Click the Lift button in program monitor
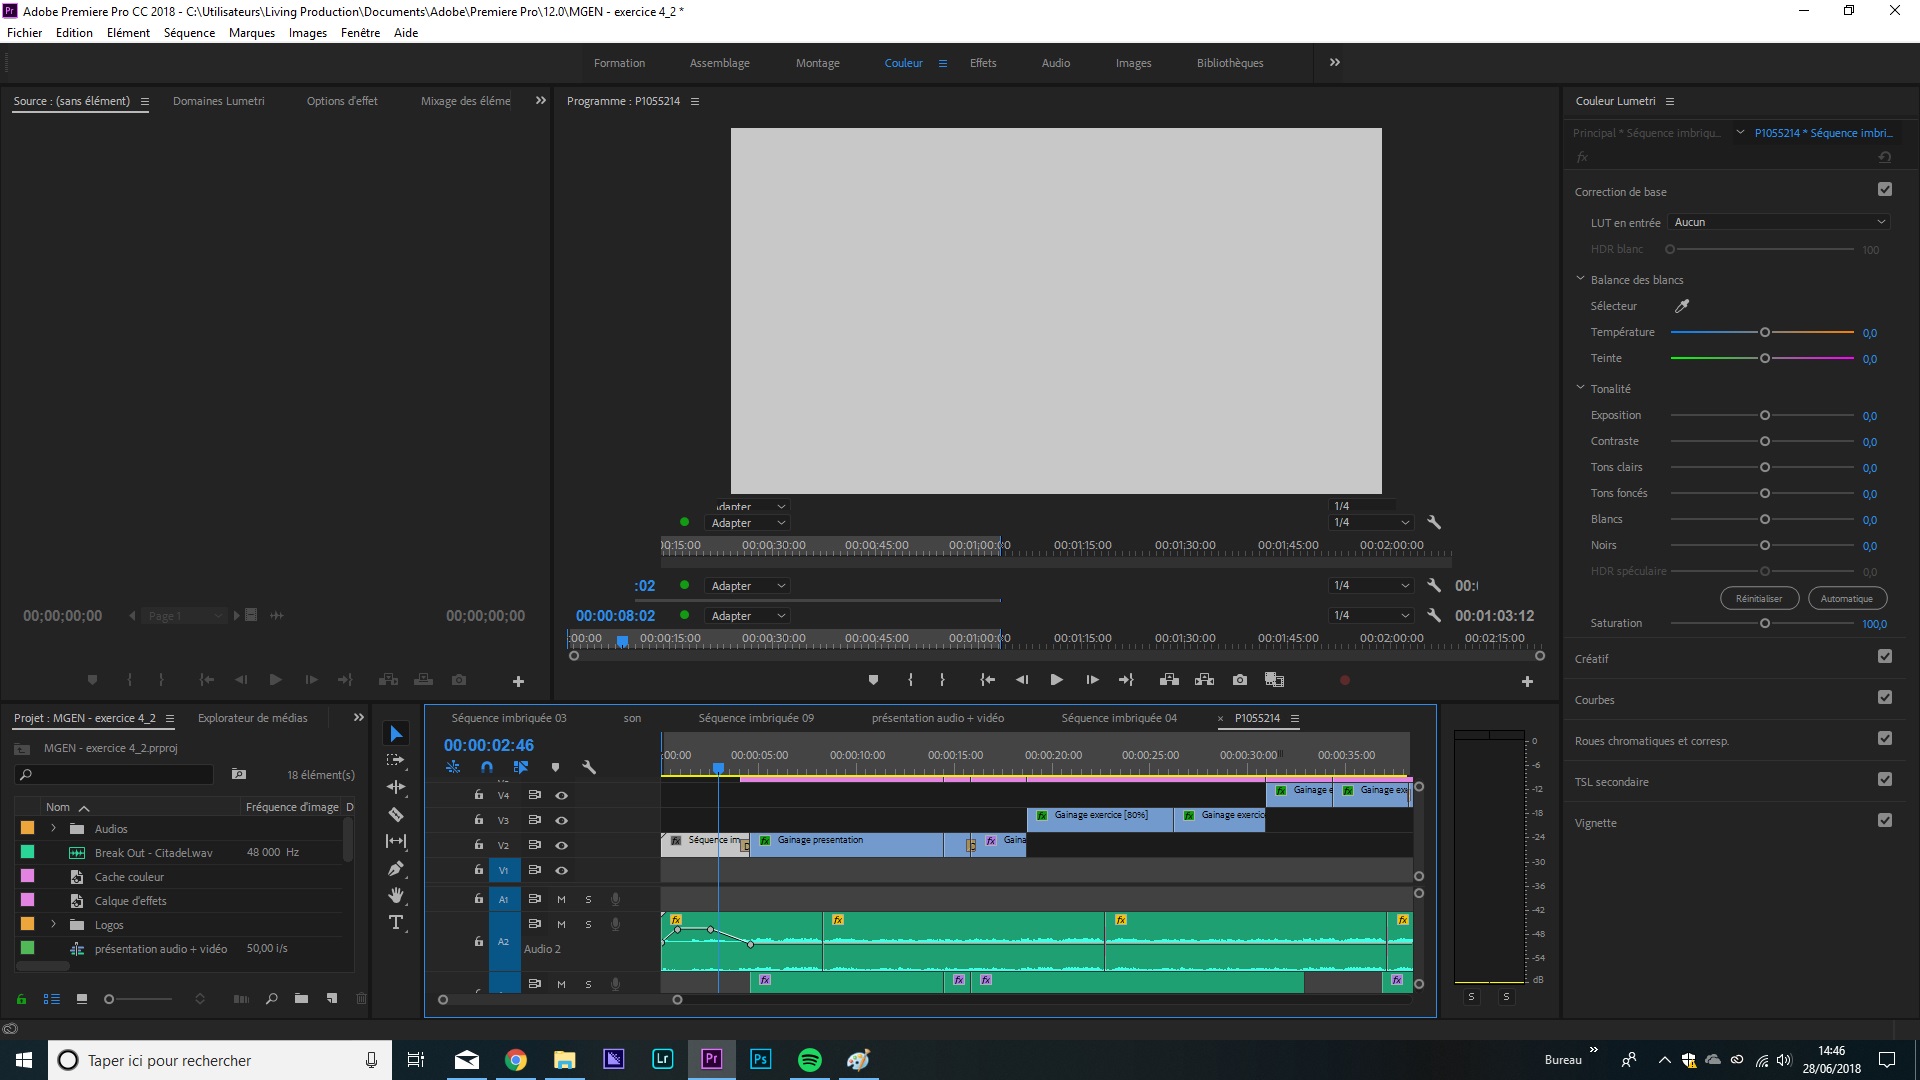This screenshot has width=1920, height=1080. coord(1169,680)
